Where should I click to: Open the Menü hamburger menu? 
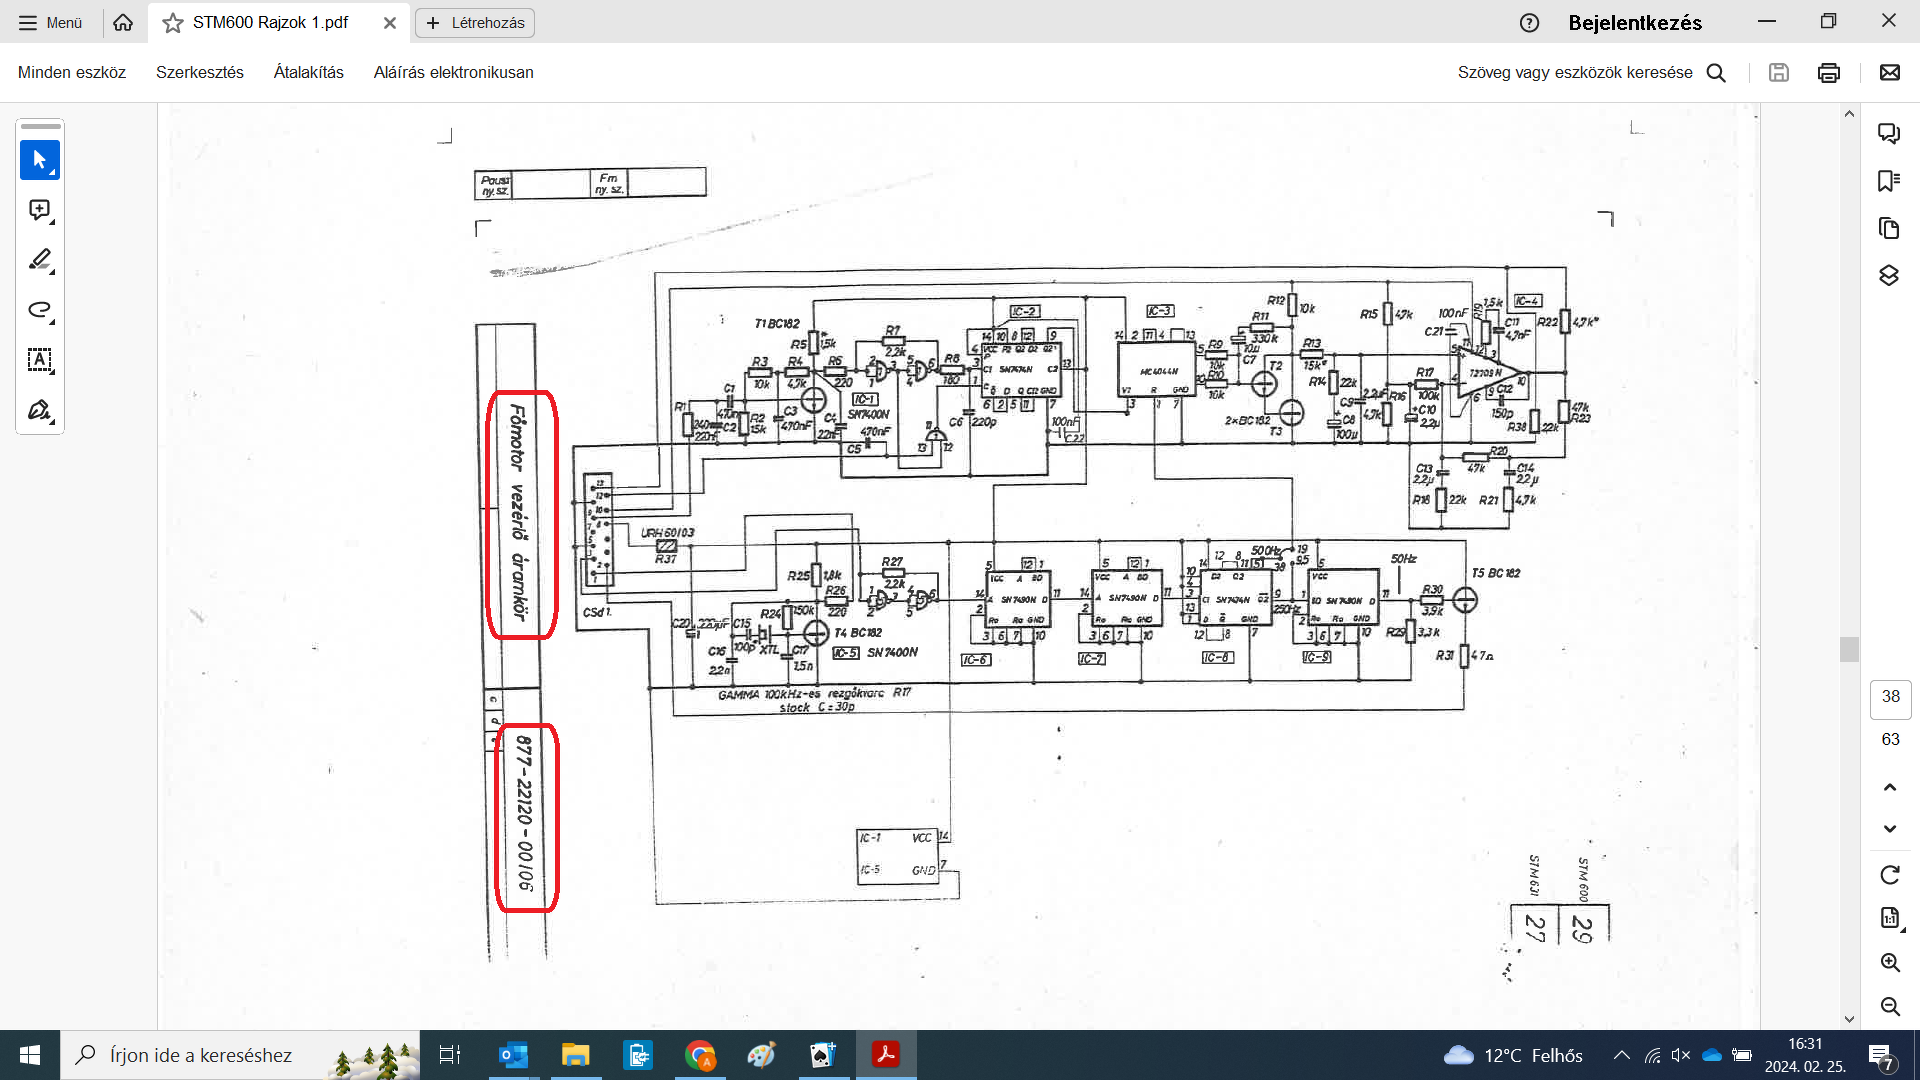[50, 23]
